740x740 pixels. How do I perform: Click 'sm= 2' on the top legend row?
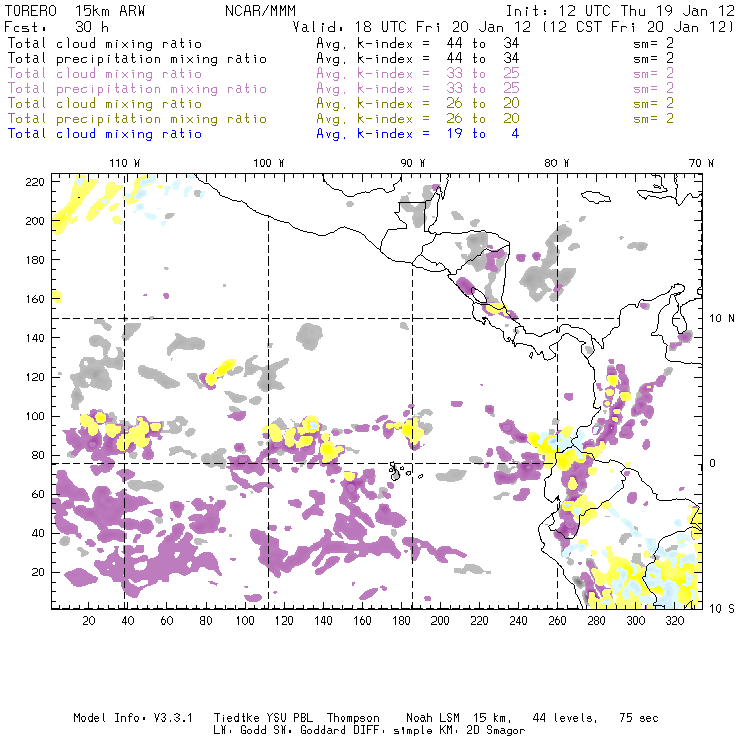[x=654, y=44]
